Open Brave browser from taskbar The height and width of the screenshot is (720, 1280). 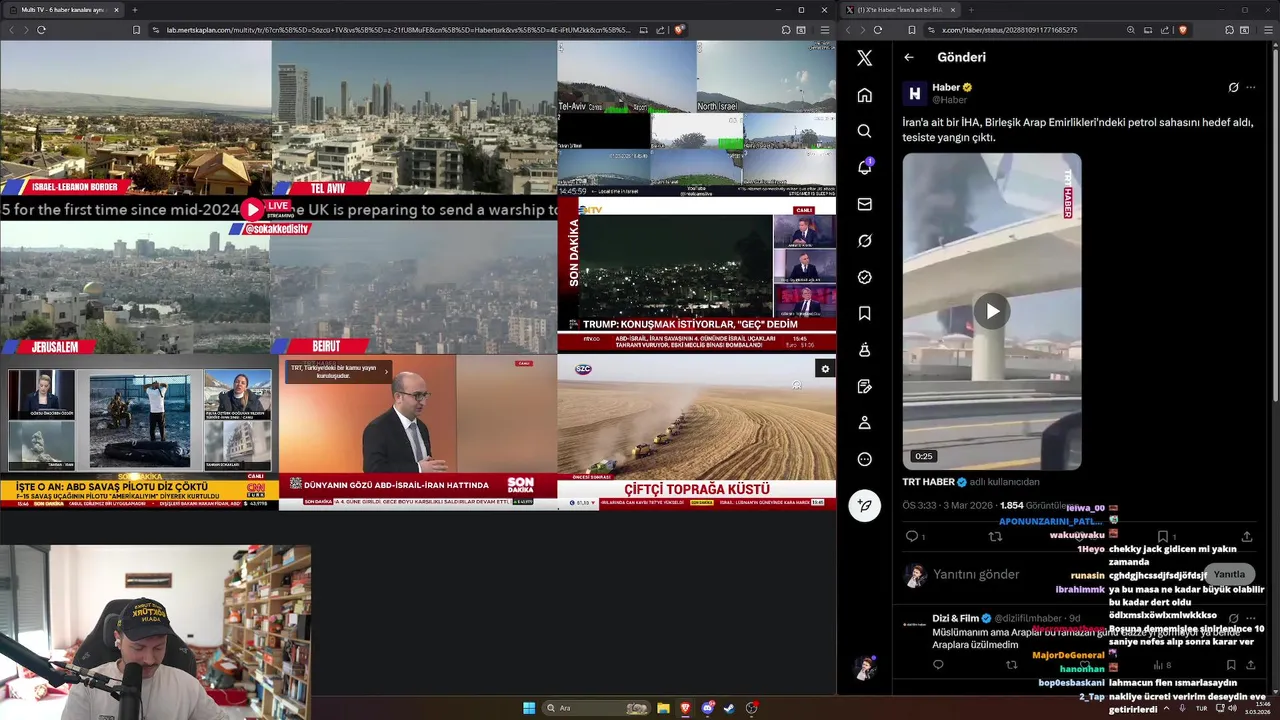click(685, 708)
